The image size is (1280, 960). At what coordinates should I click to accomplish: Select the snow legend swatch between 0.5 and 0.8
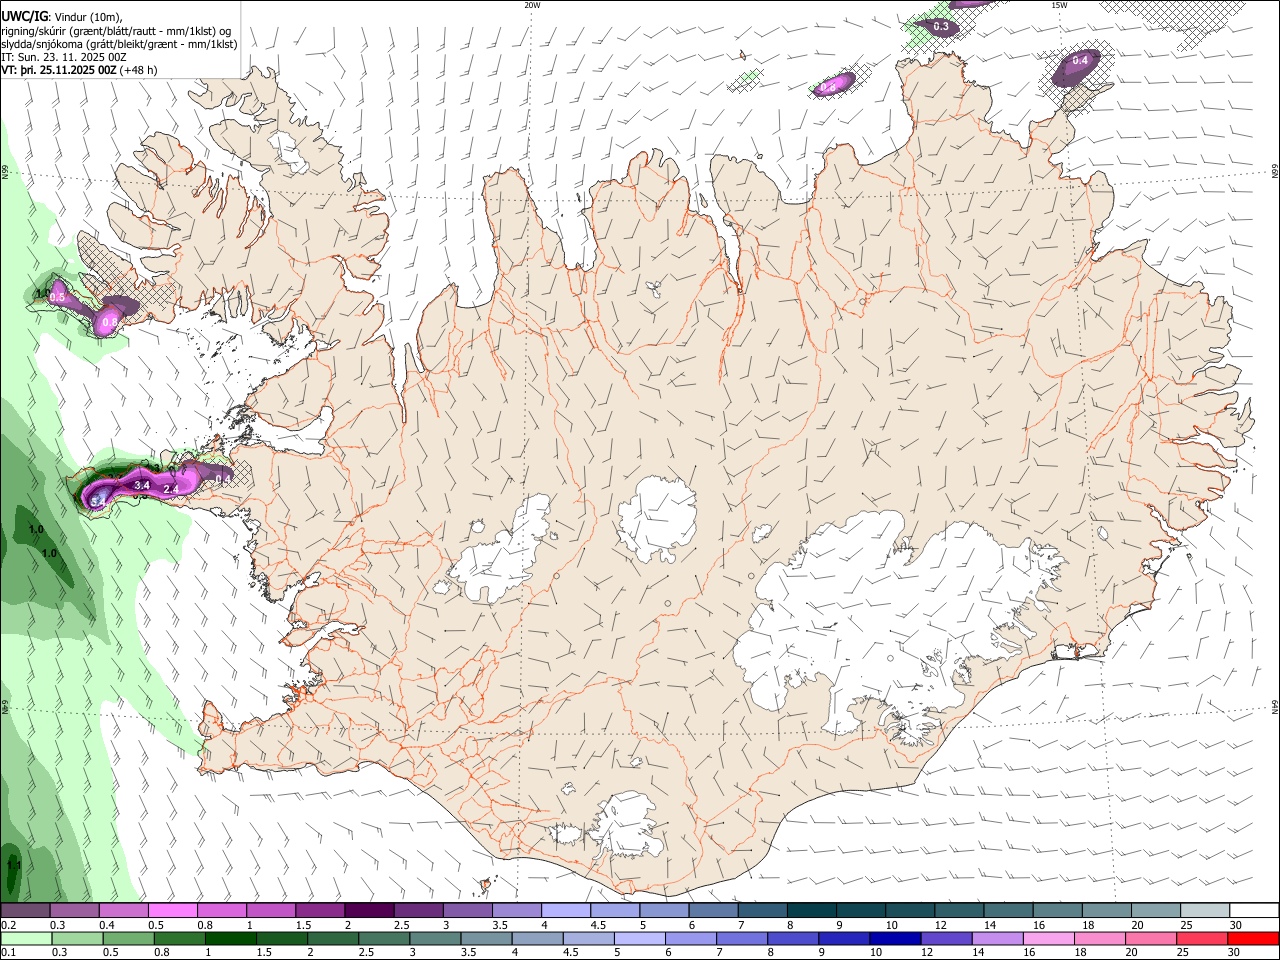point(172,911)
